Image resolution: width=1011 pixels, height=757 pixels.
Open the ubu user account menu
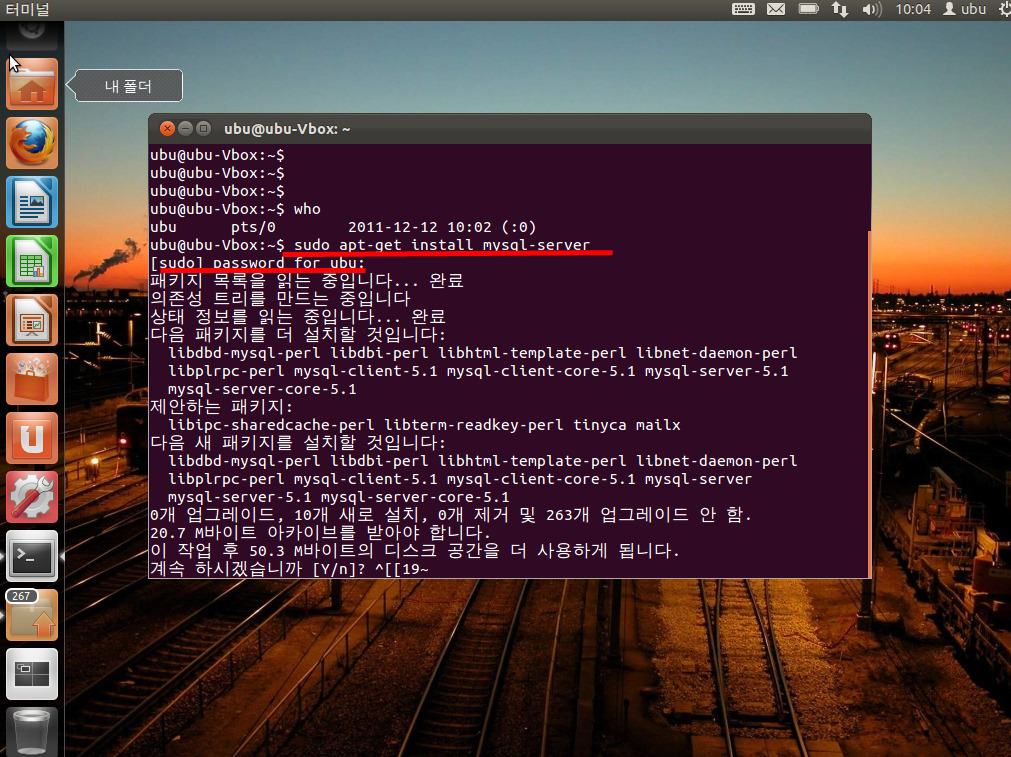963,10
